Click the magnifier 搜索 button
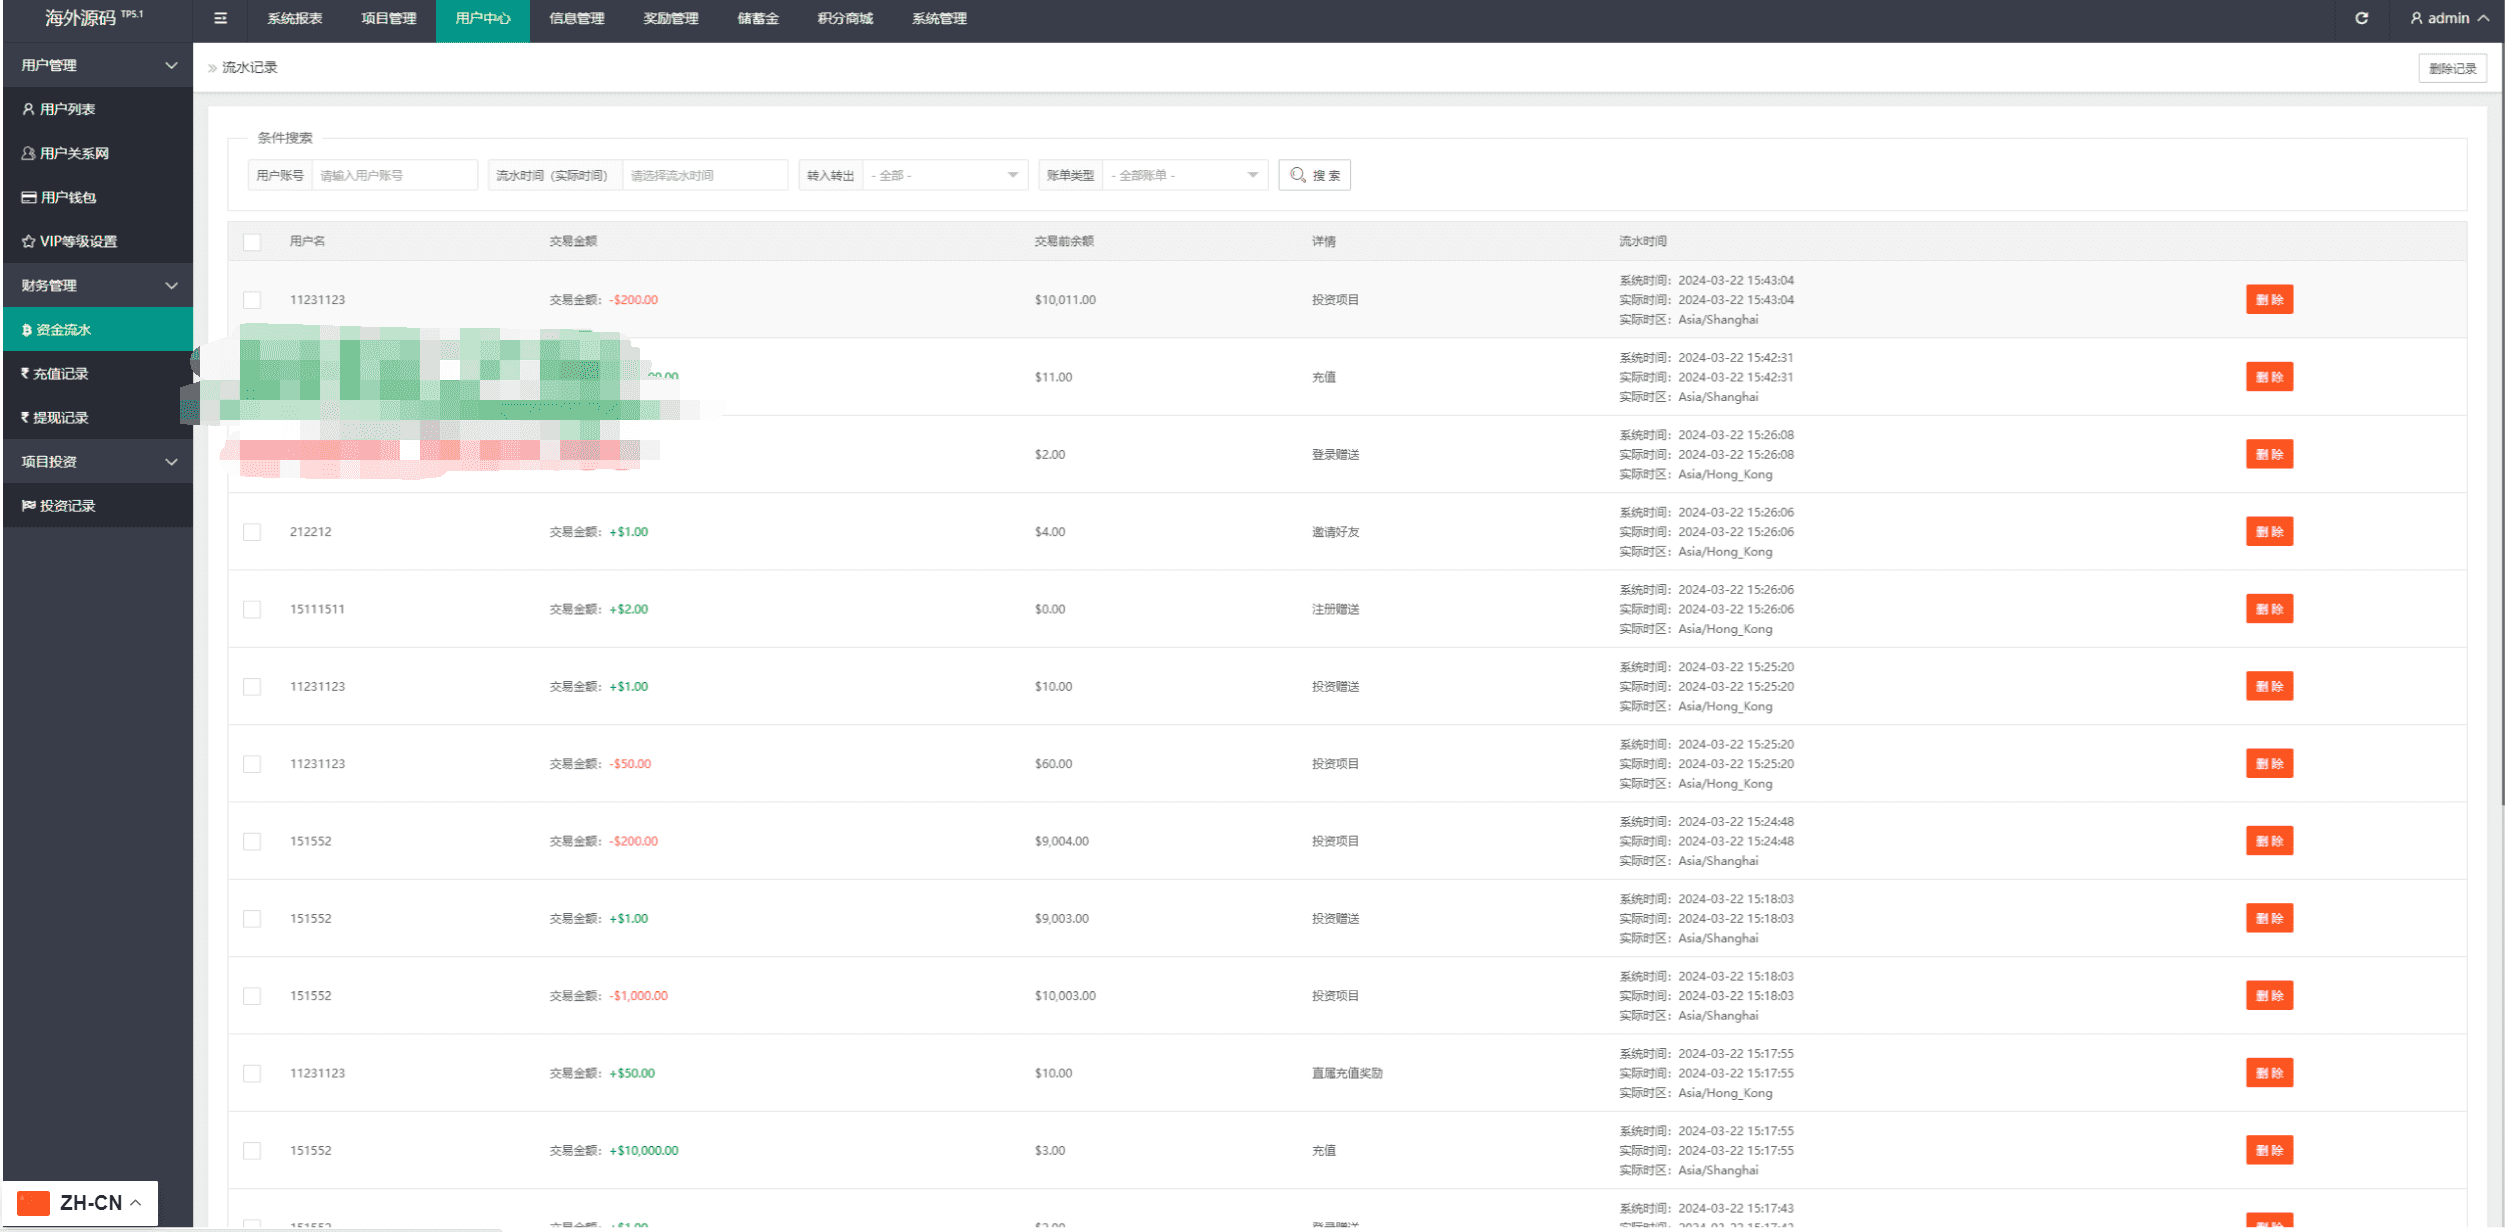The image size is (2506, 1232). pyautogui.click(x=1314, y=175)
